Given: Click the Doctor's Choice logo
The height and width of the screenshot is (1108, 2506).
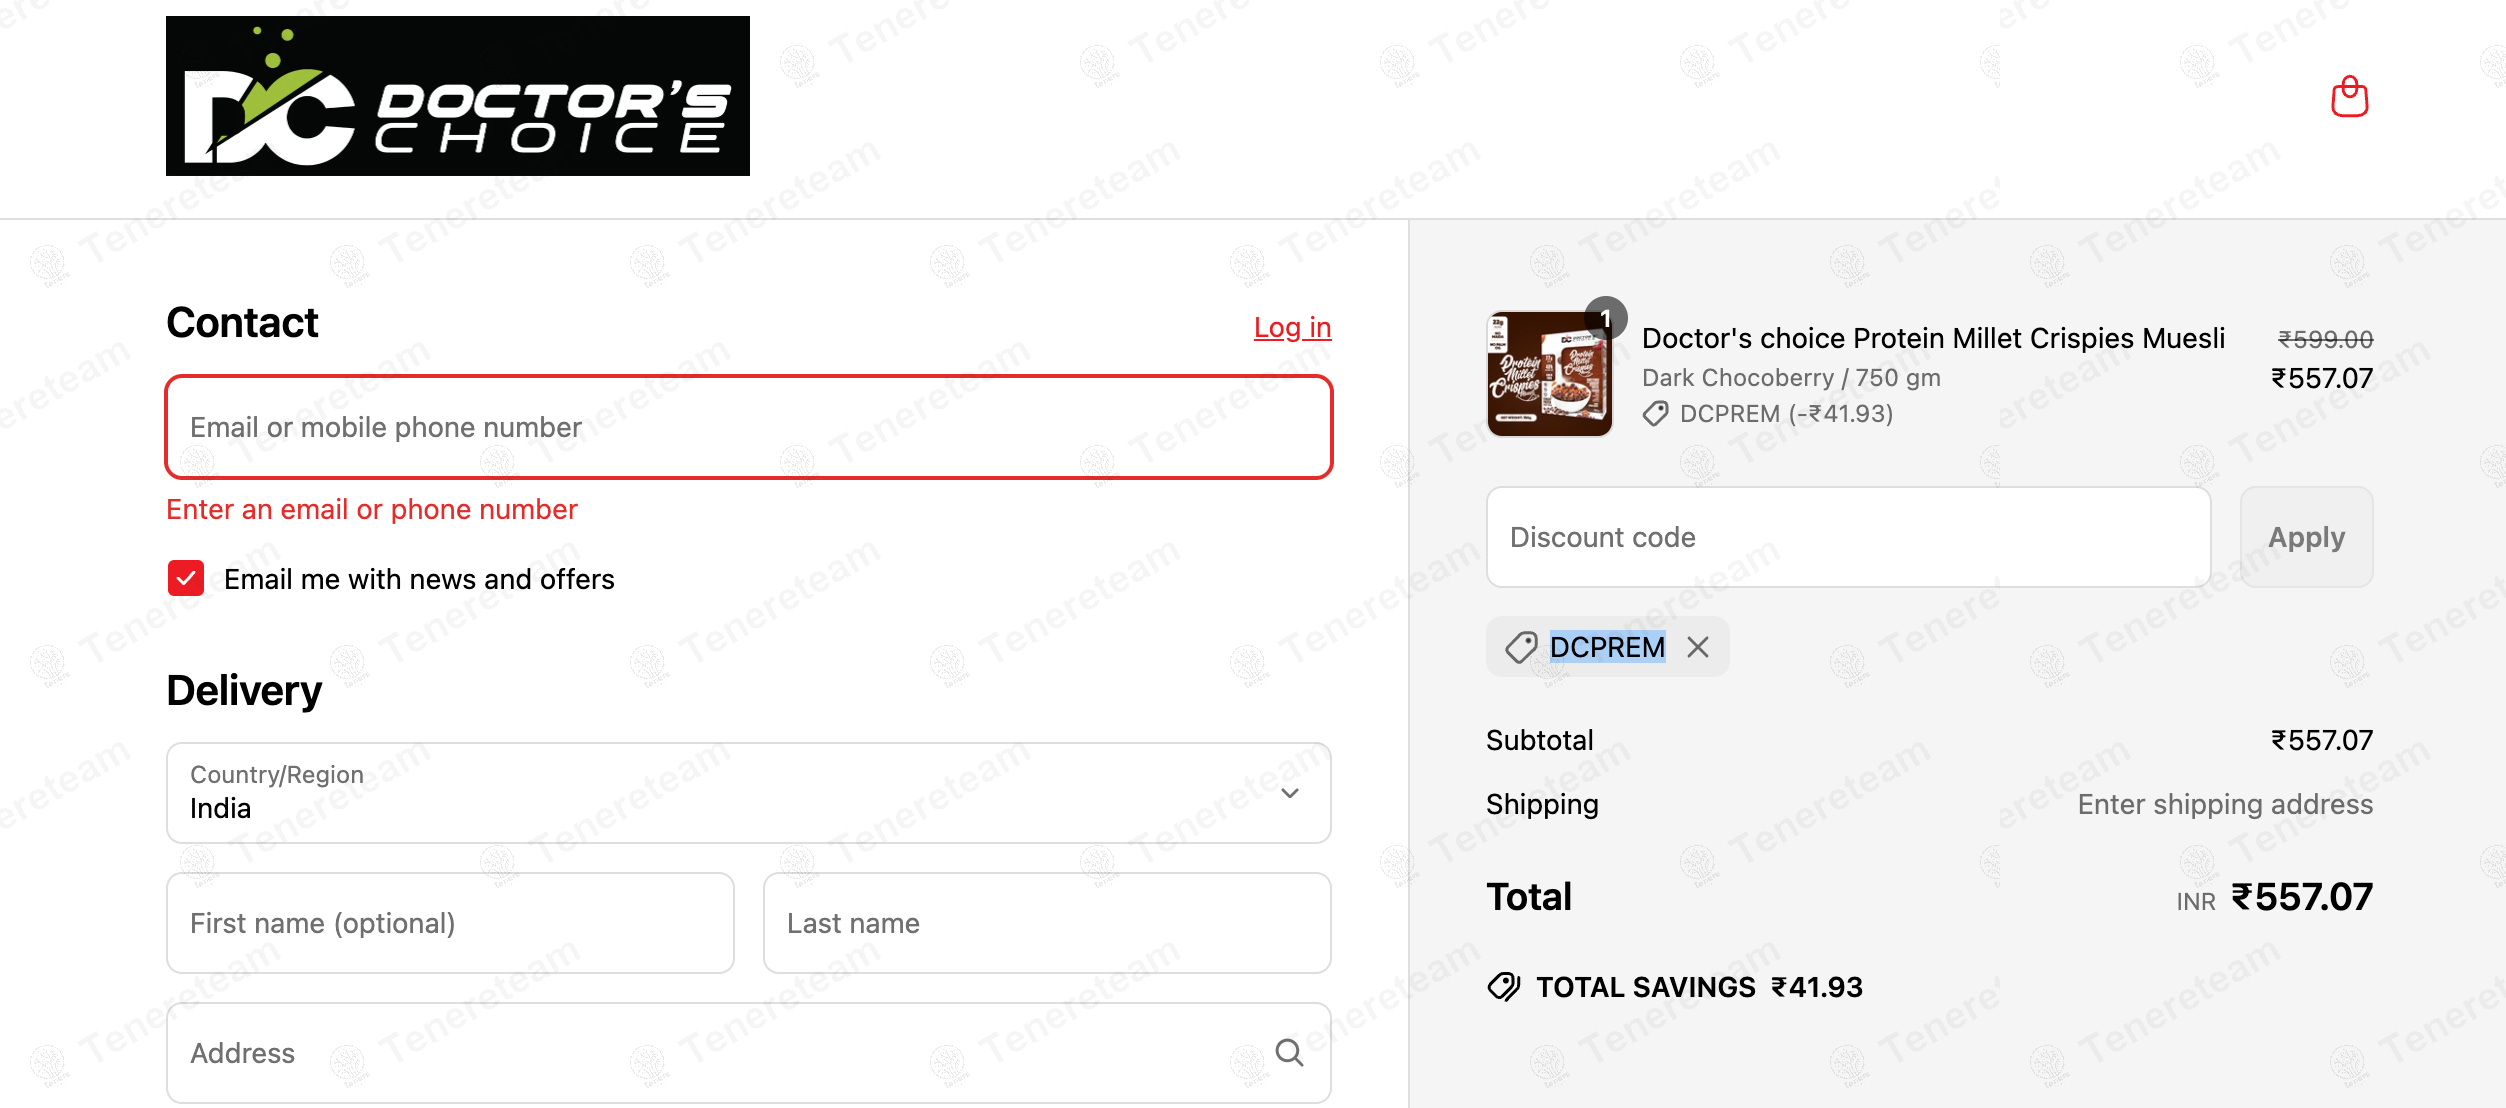Looking at the screenshot, I should [458, 96].
